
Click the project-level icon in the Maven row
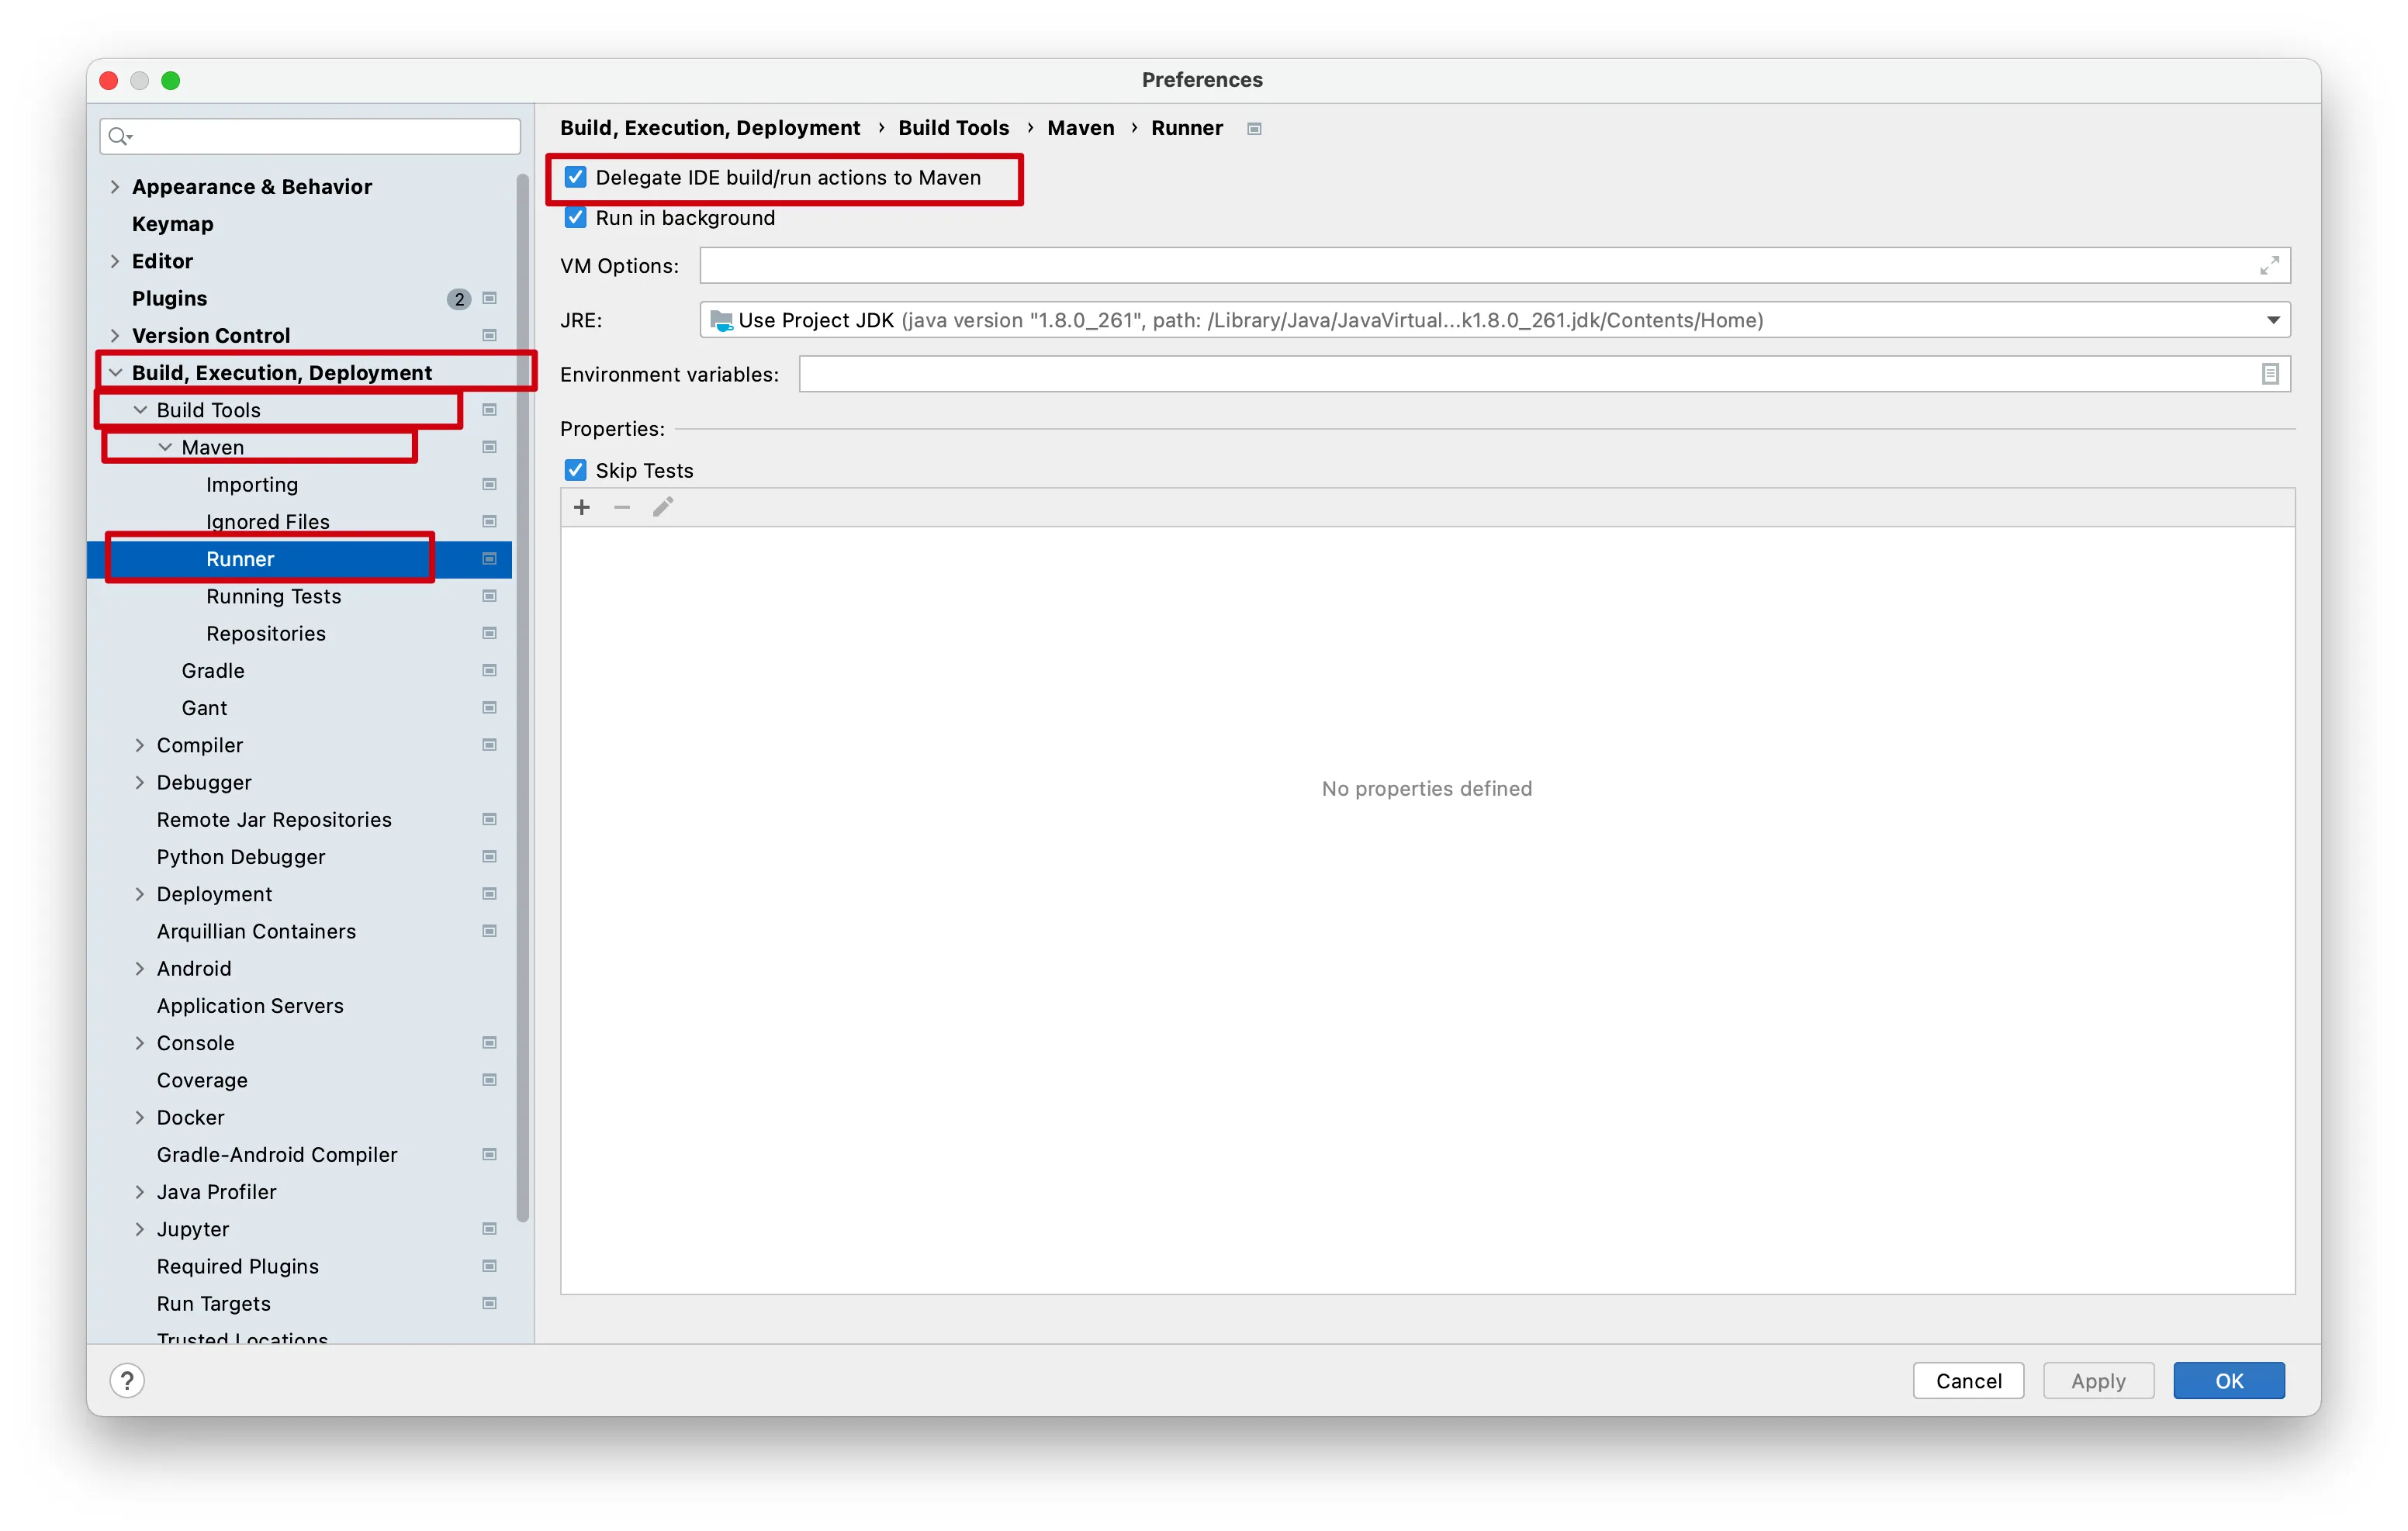click(490, 447)
